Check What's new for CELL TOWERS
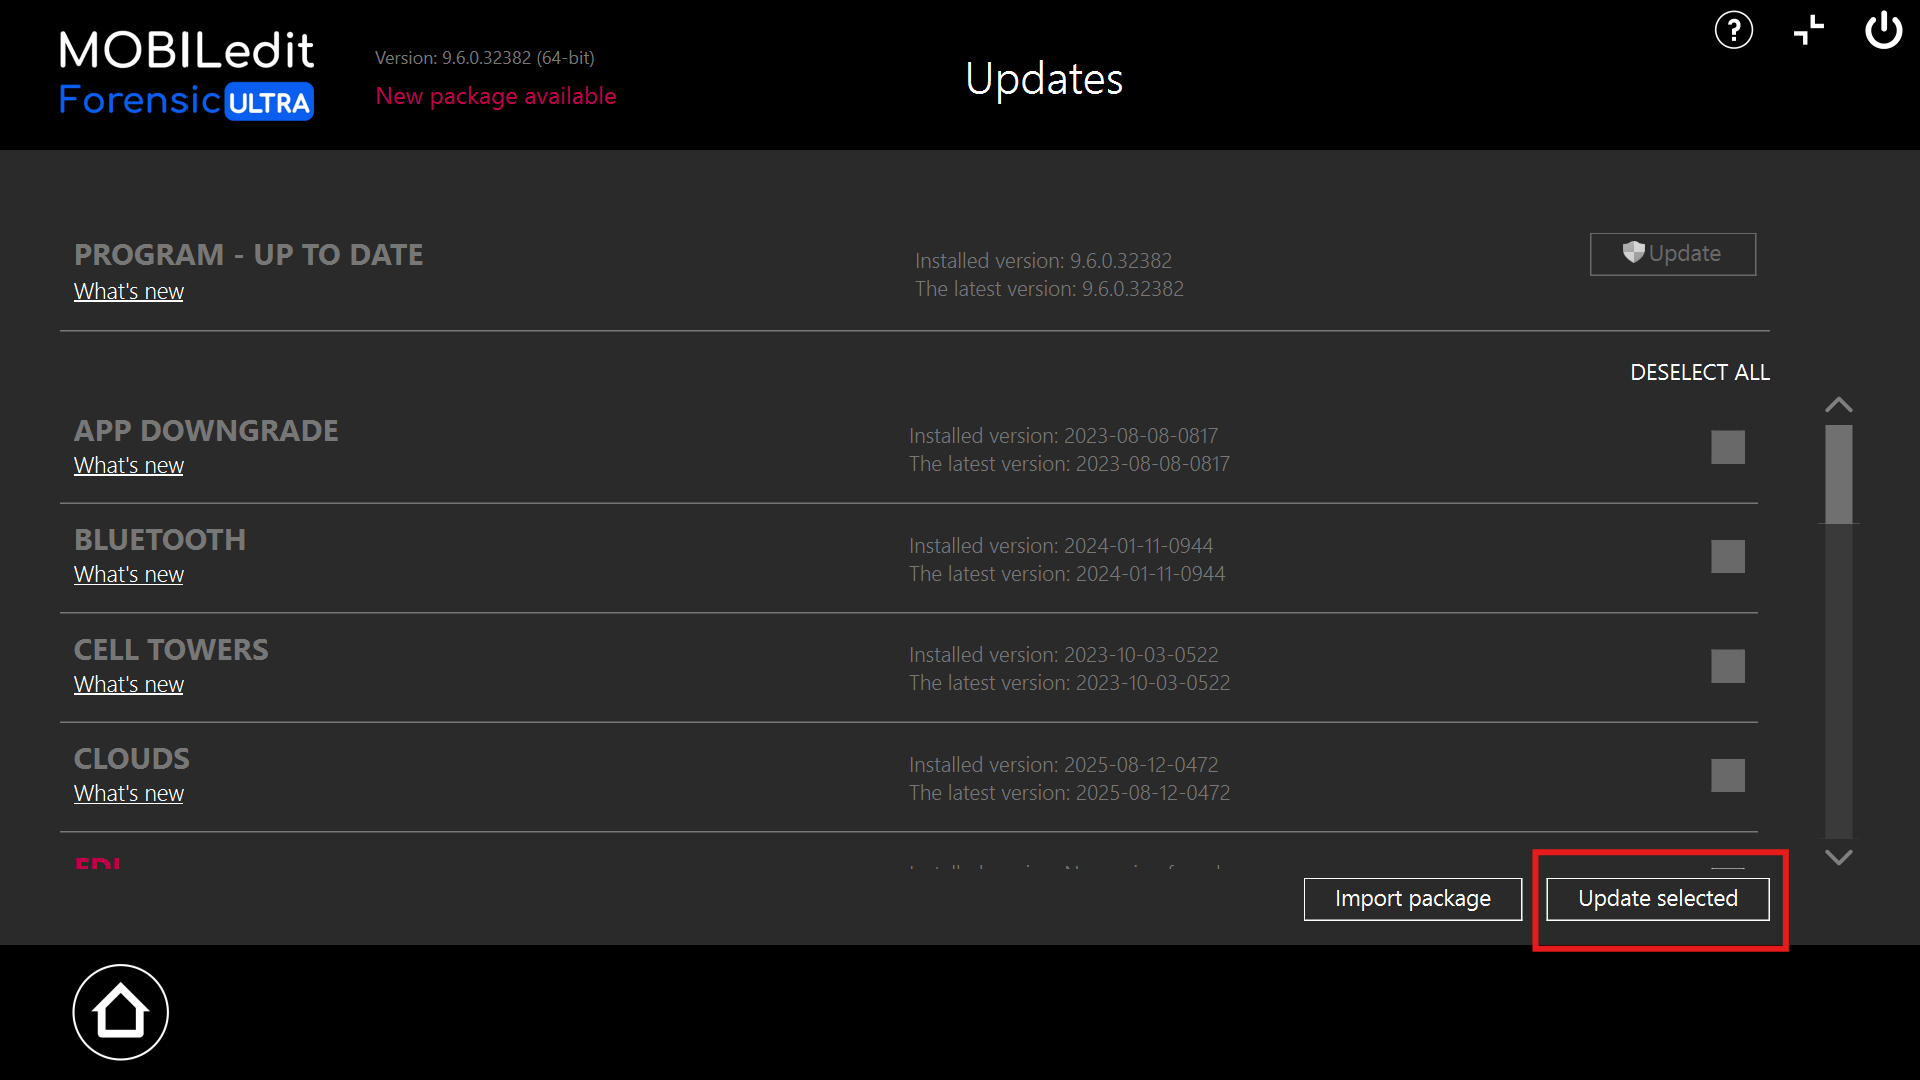The image size is (1920, 1080). point(128,684)
